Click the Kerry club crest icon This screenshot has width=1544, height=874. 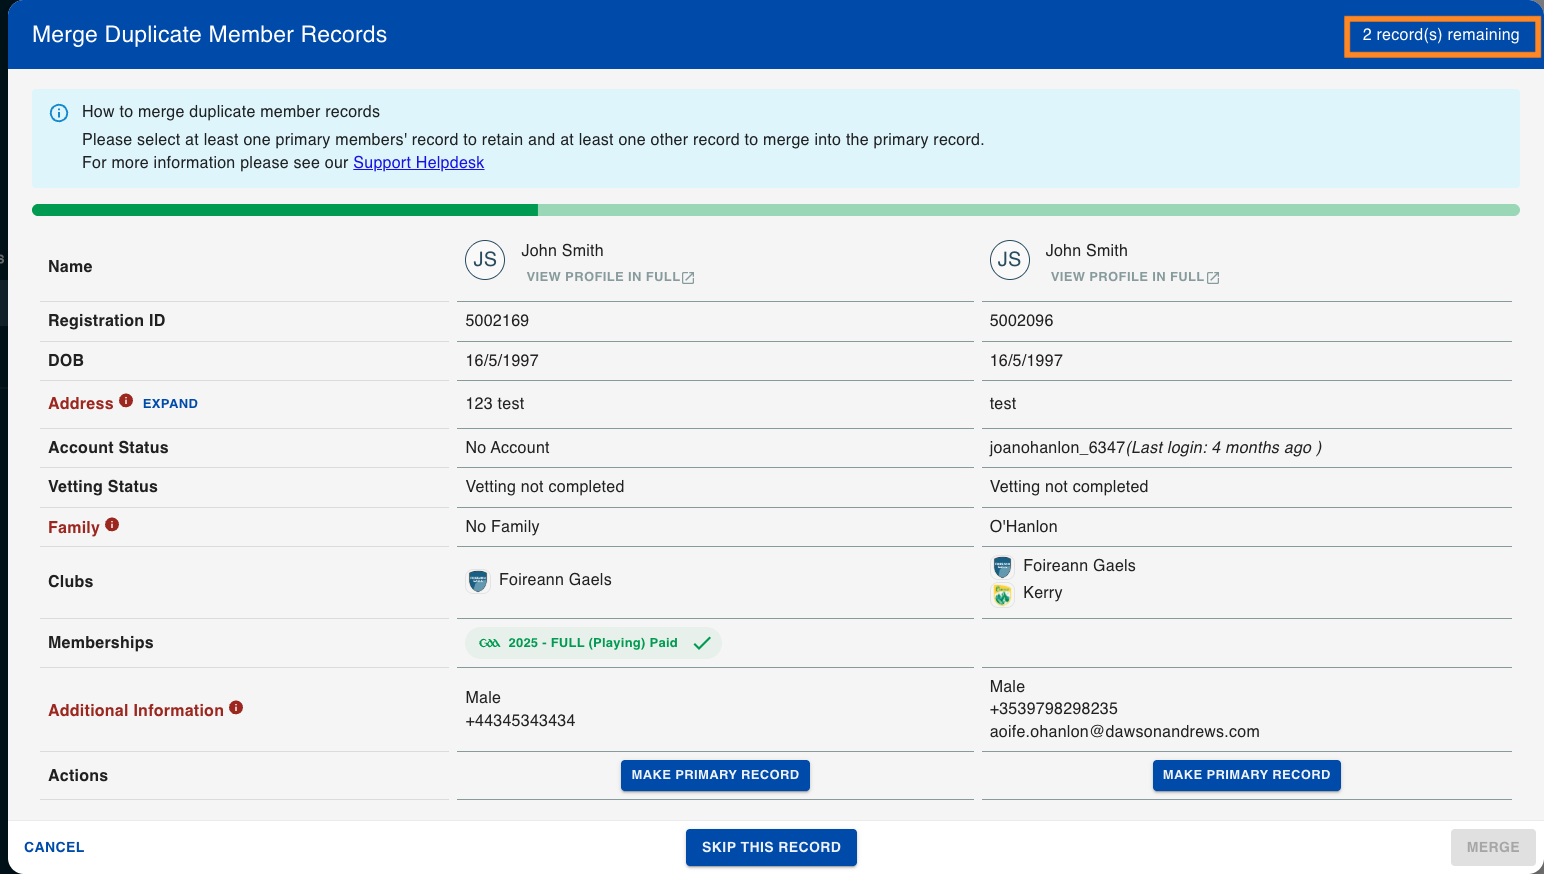[1002, 595]
